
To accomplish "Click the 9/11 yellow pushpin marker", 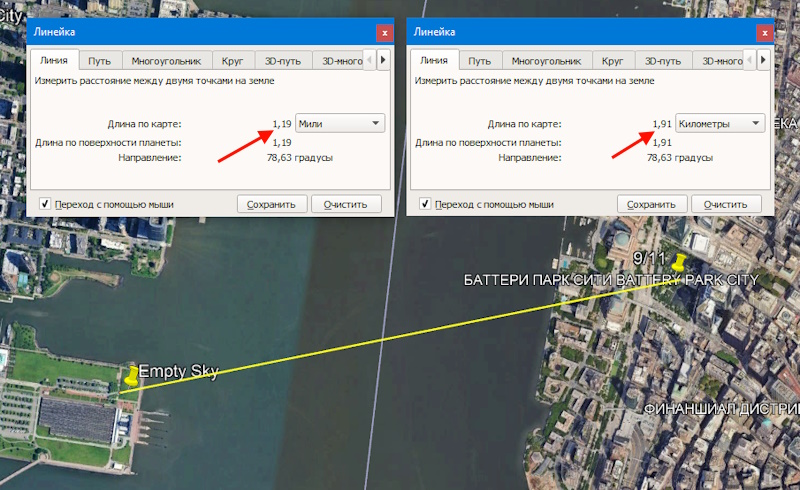I will pos(680,262).
